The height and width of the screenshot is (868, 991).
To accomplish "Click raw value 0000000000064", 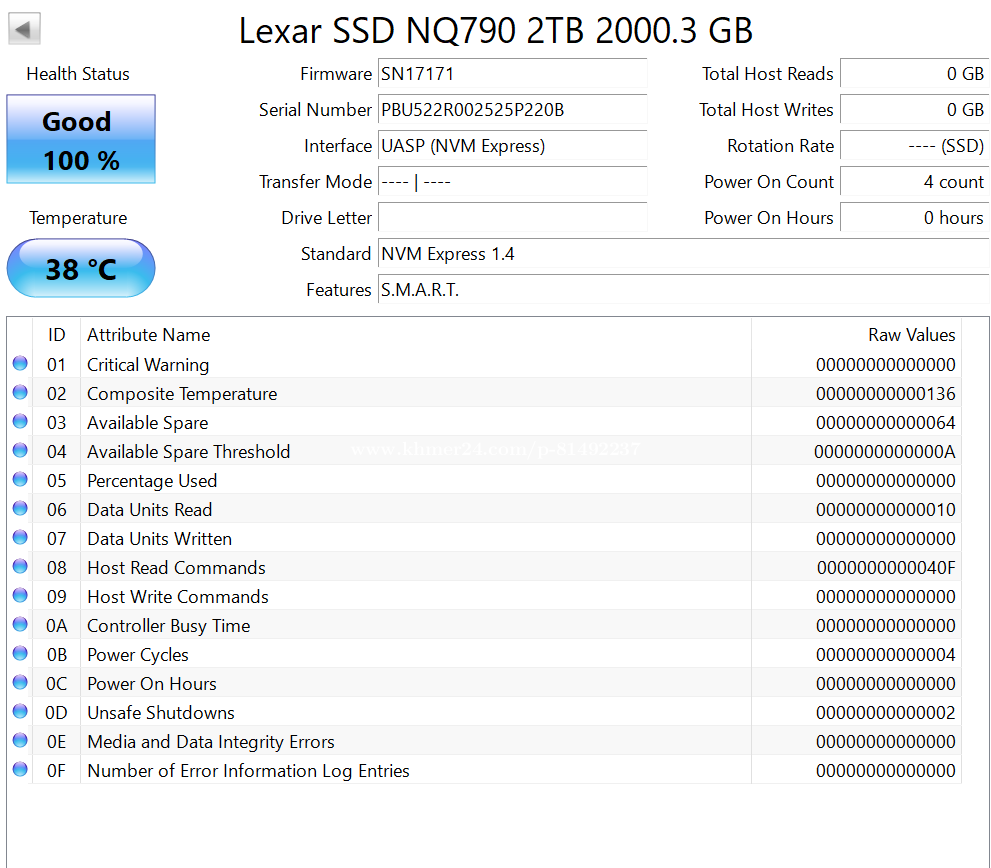I will tap(885, 423).
